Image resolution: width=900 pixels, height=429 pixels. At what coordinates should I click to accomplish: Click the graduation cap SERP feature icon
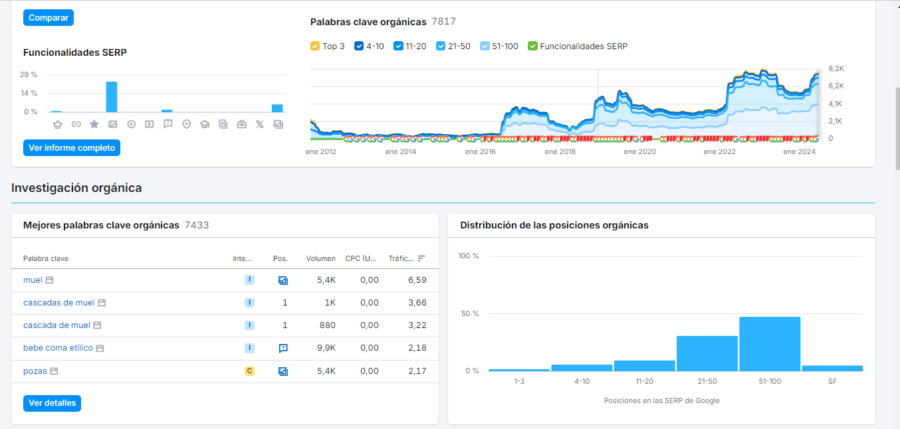(204, 124)
